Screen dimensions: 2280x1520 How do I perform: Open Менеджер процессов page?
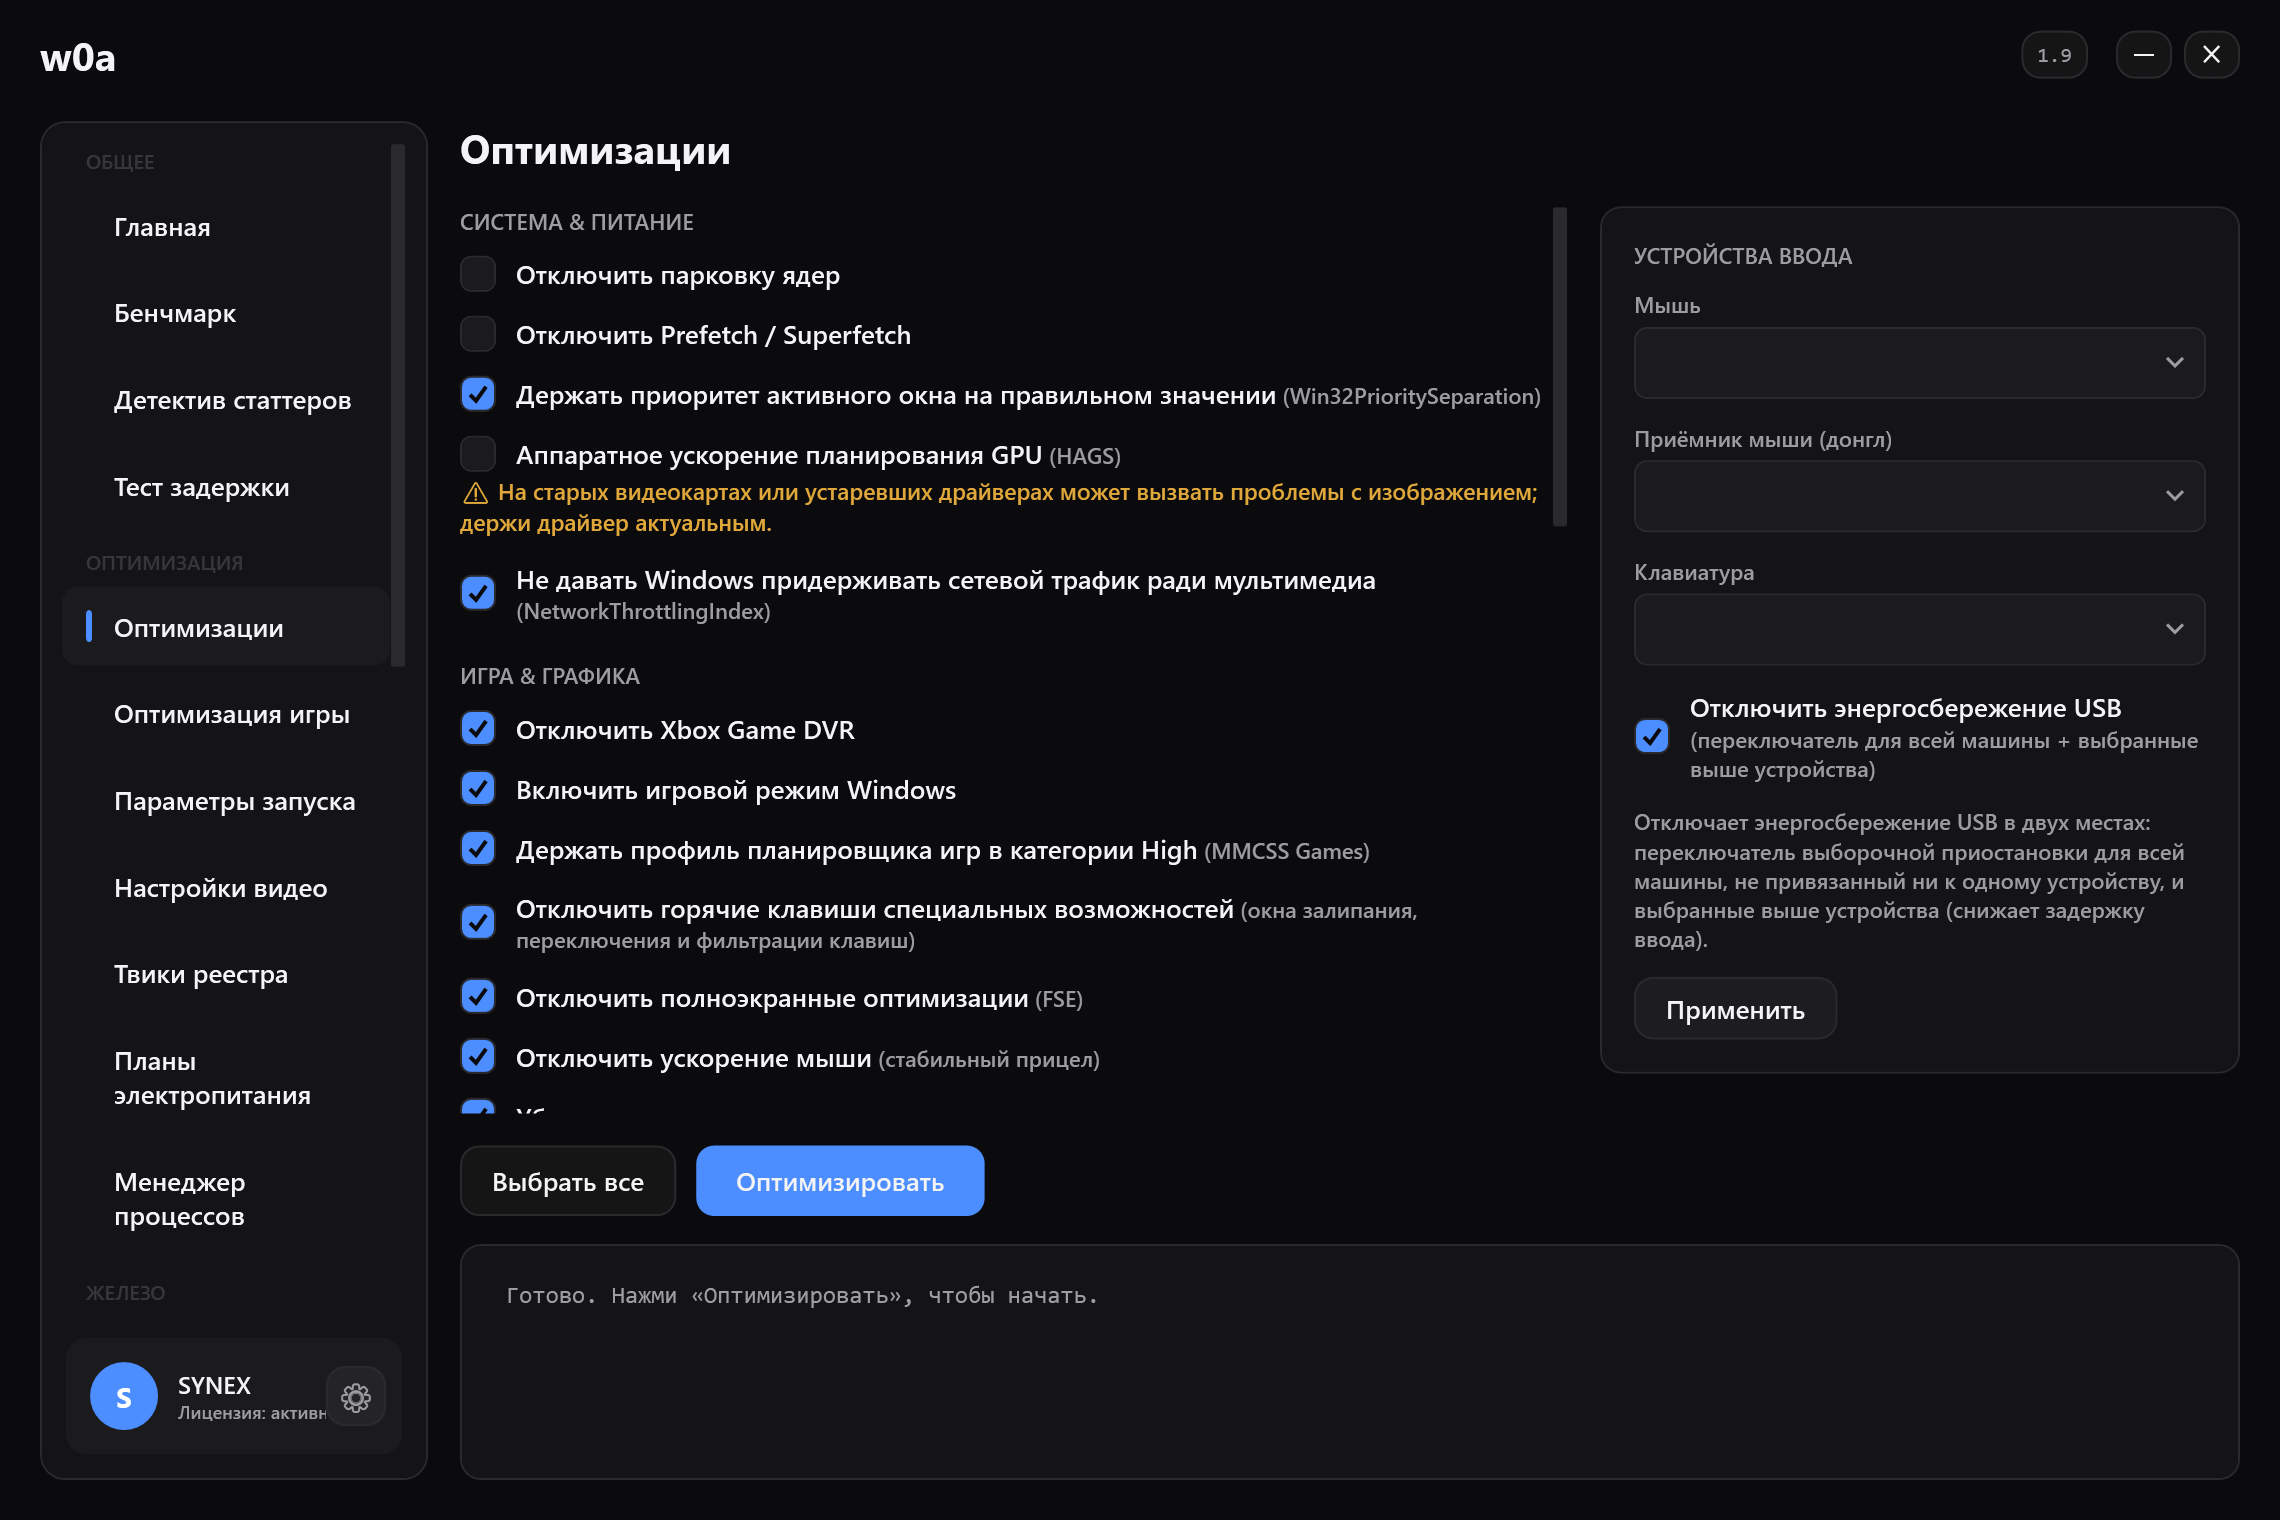point(226,1199)
